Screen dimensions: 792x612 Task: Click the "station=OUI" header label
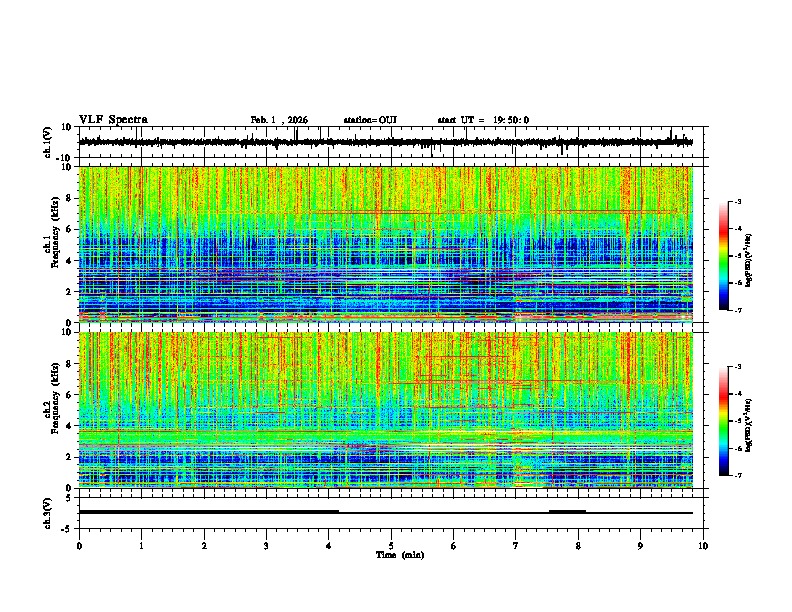(370, 120)
